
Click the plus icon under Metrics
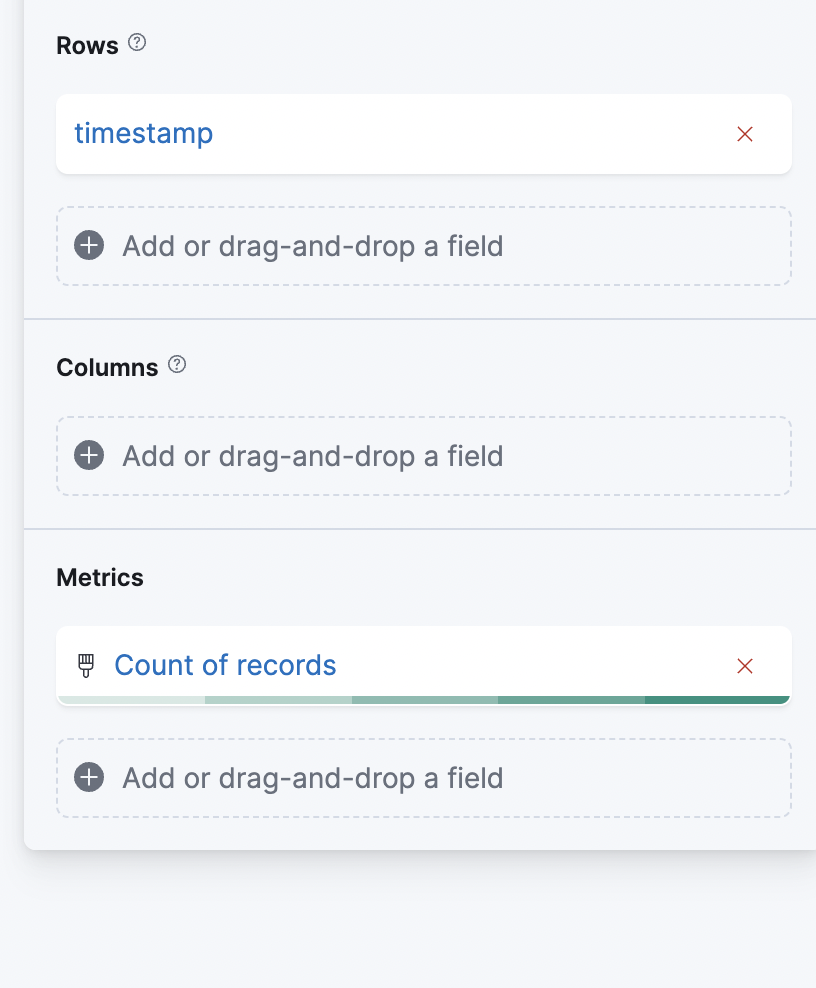90,778
